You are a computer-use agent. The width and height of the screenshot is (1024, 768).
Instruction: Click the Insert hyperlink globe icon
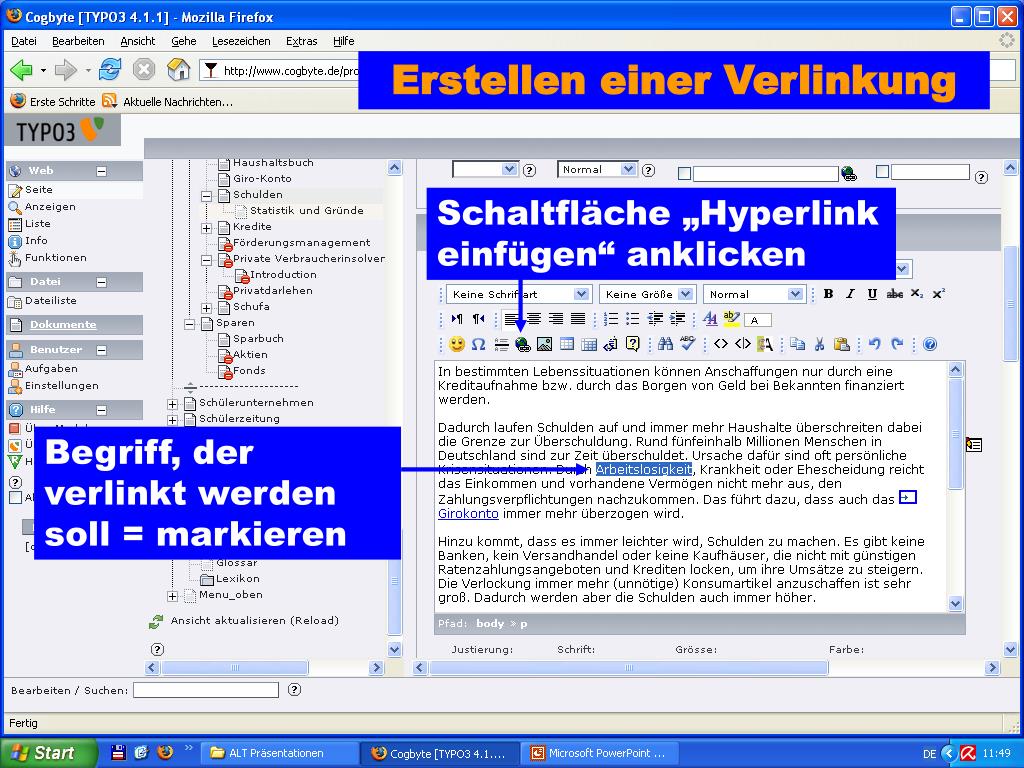(522, 344)
